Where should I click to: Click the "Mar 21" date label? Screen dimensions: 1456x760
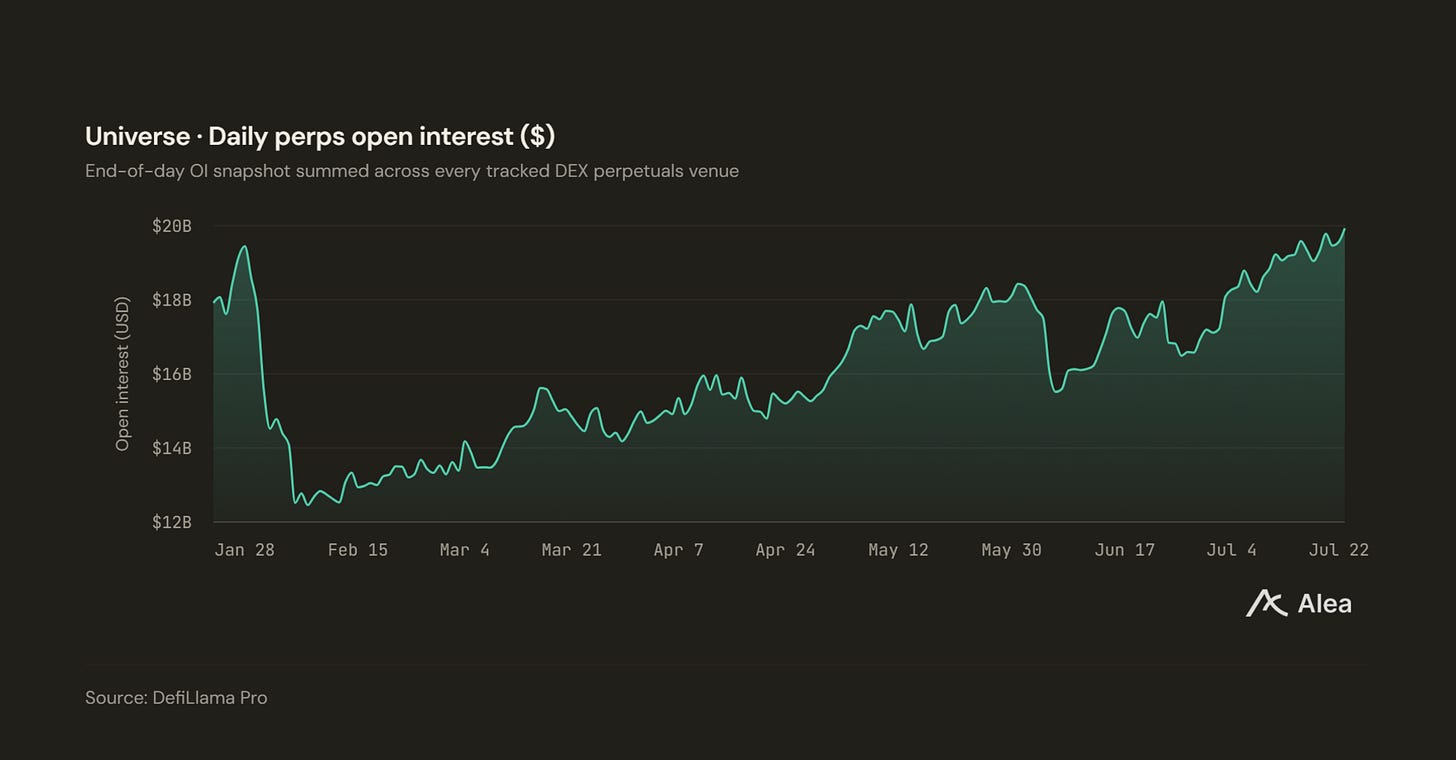(x=571, y=550)
